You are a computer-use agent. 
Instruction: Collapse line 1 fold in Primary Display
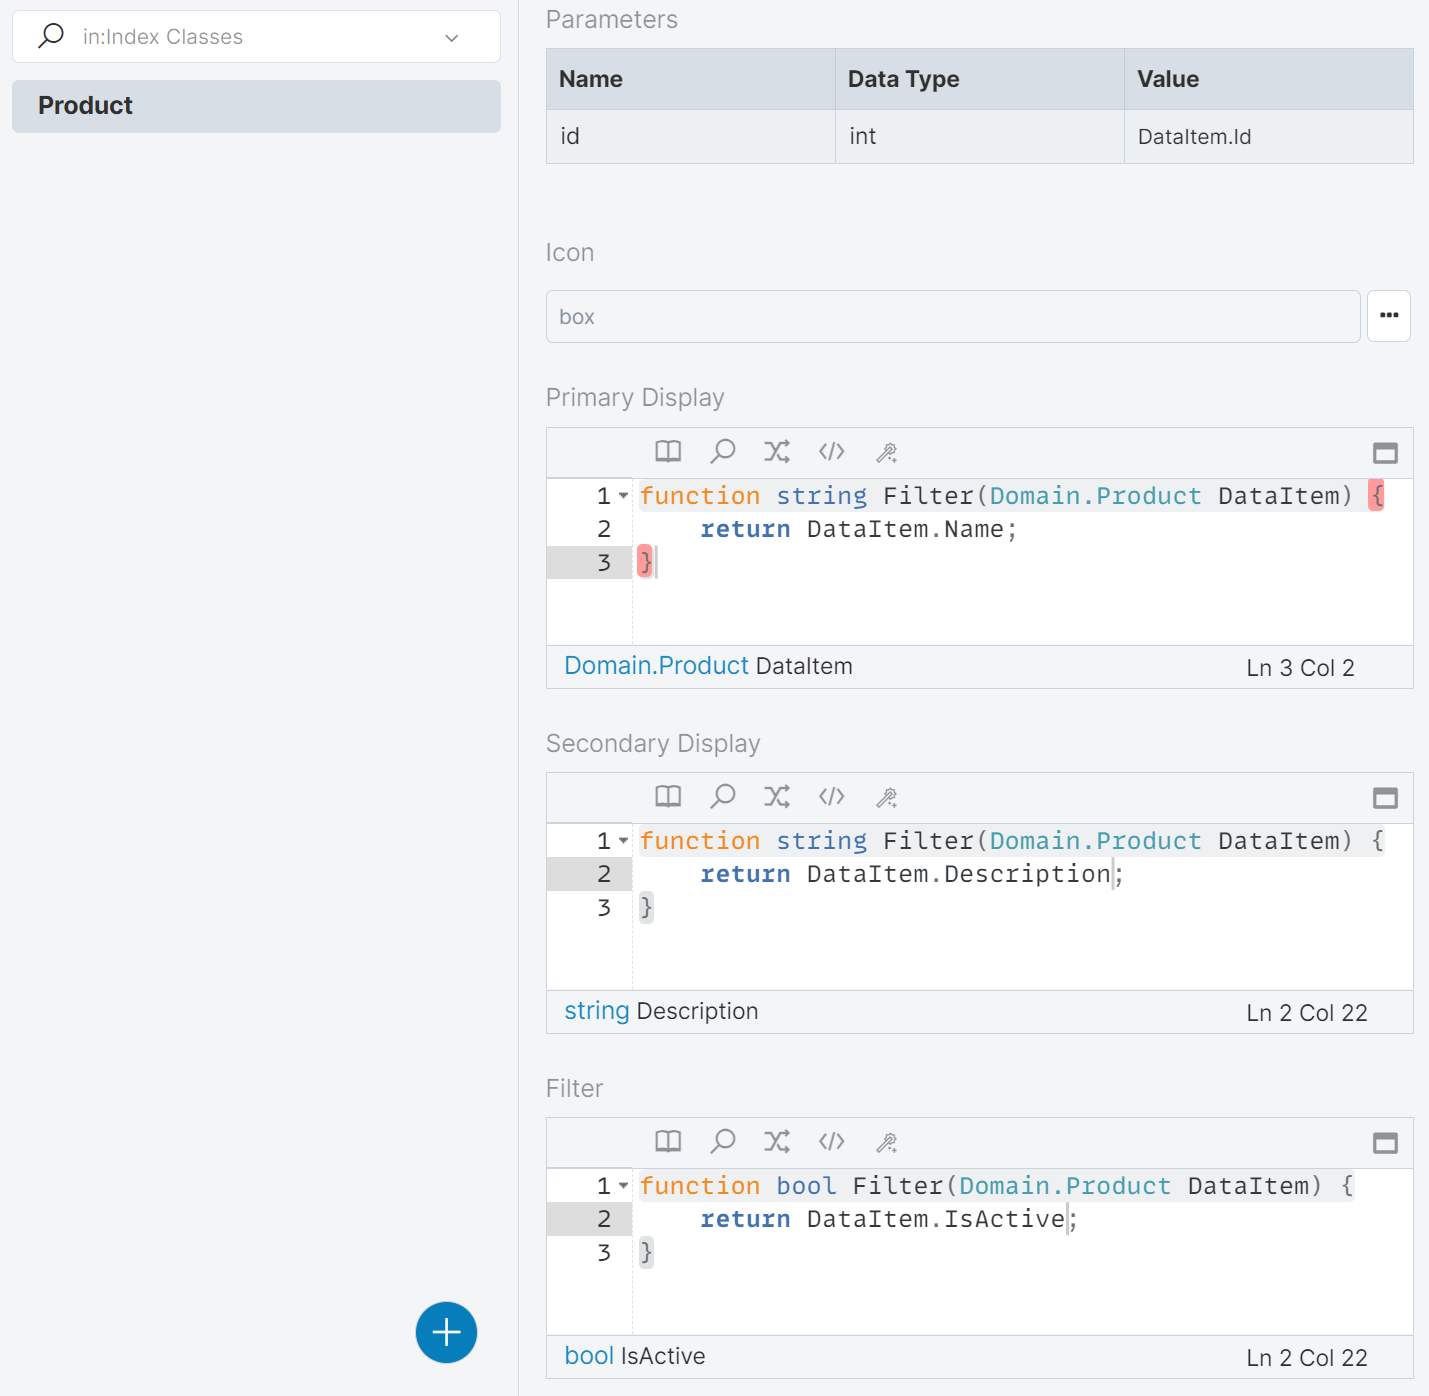pos(624,496)
